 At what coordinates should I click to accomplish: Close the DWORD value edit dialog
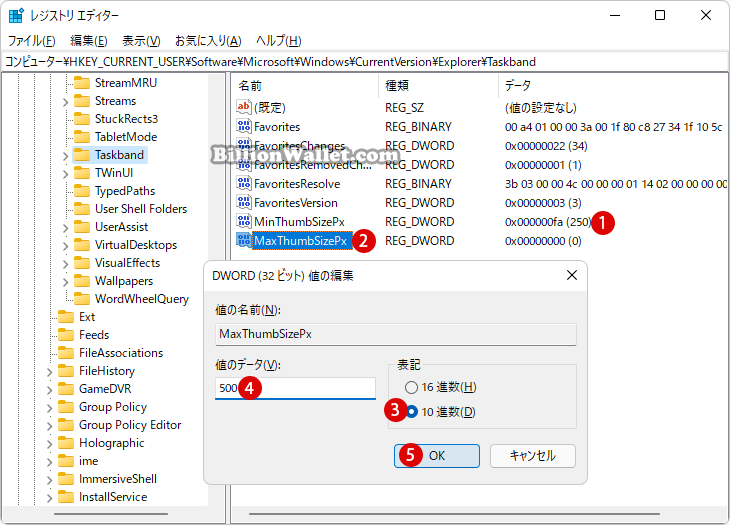point(572,275)
